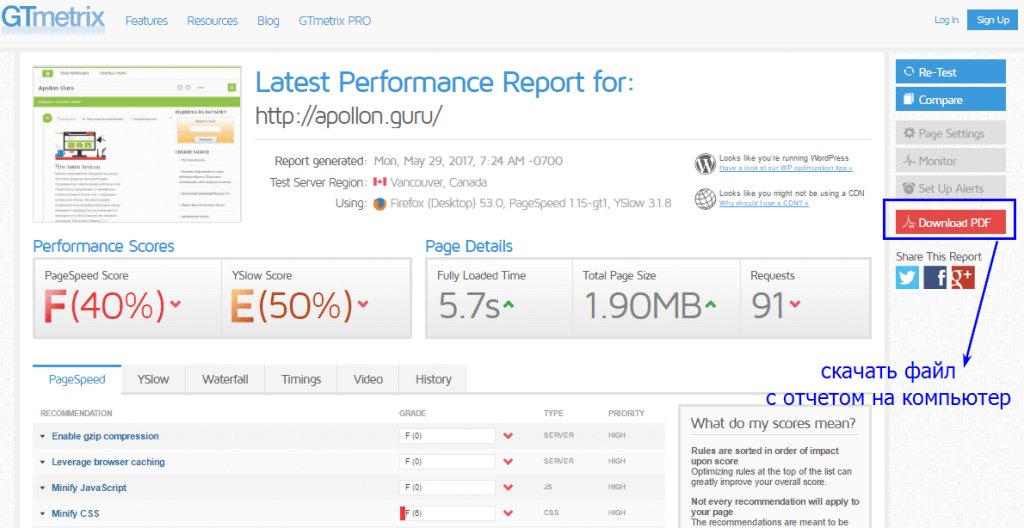Share report on Twitter
Screen dimensions: 1024x528
pos(908,278)
